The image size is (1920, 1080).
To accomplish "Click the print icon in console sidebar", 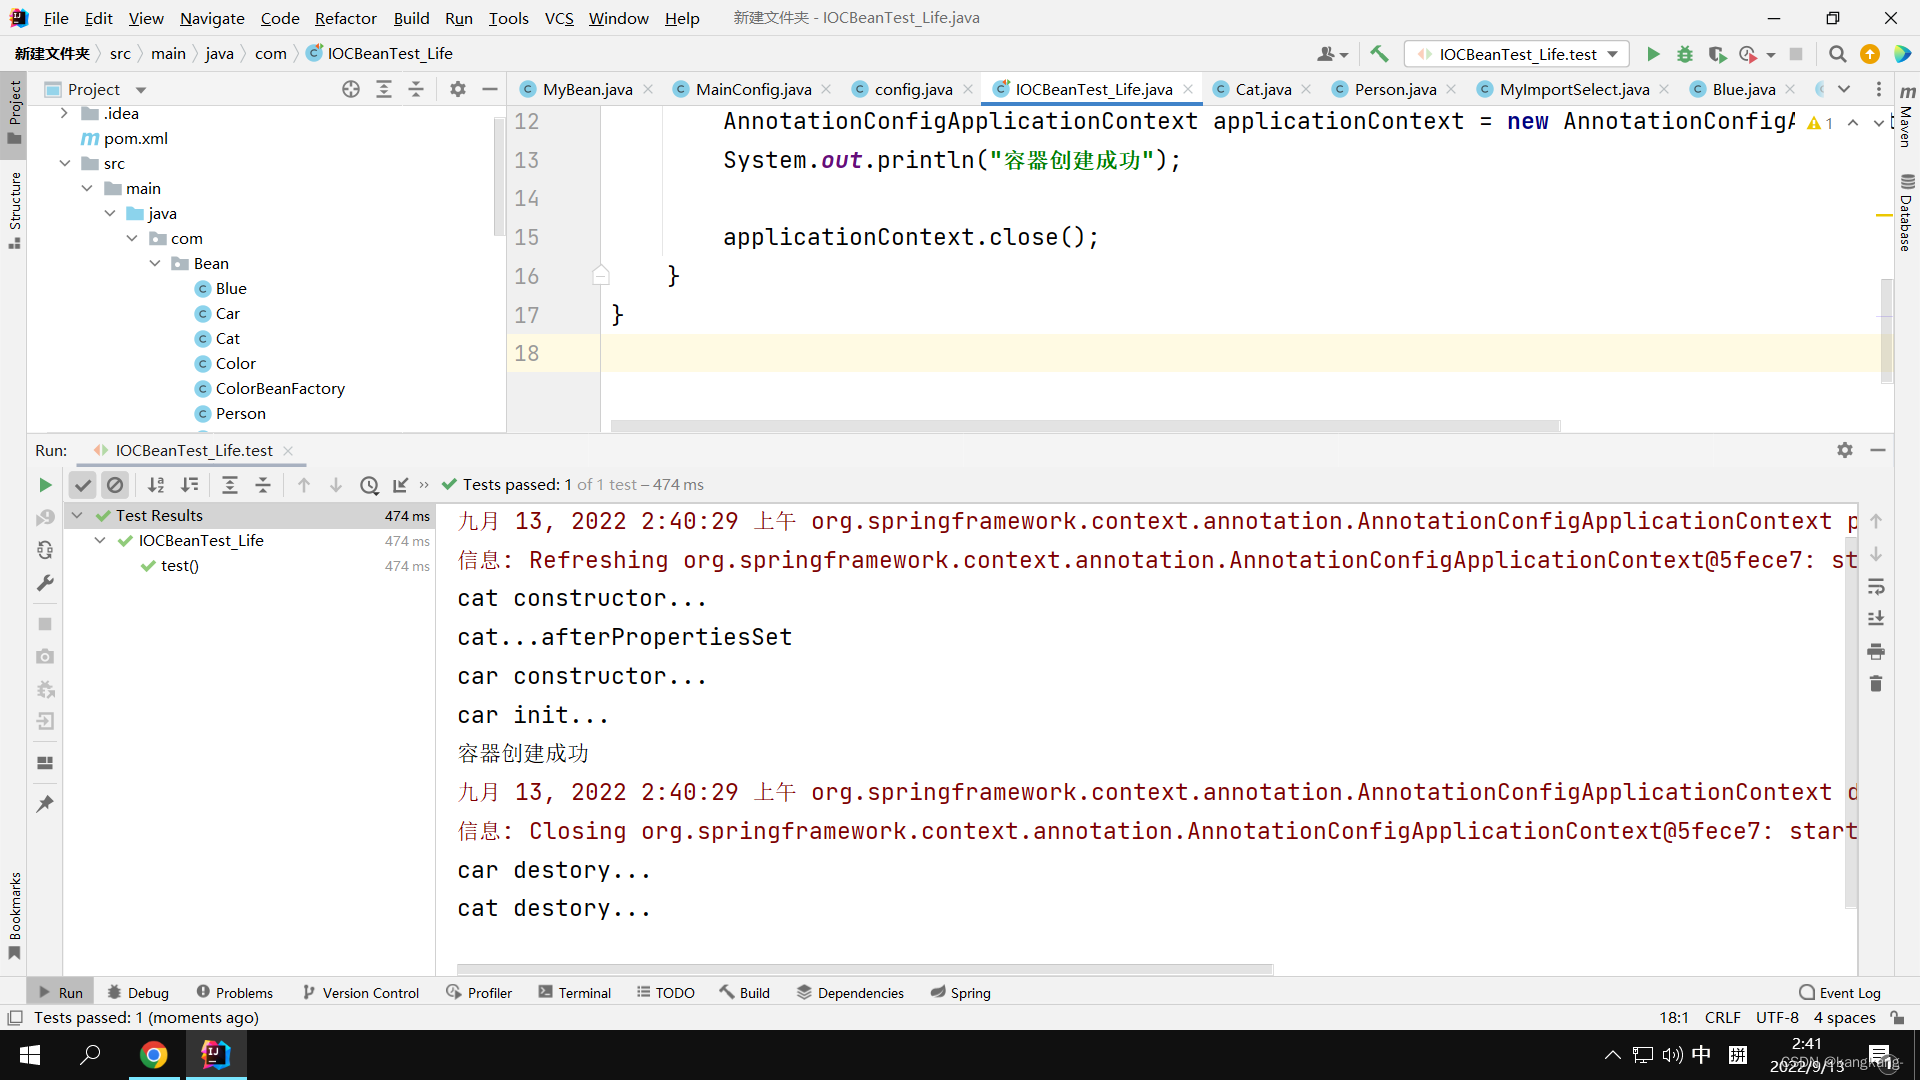I will [x=1876, y=652].
